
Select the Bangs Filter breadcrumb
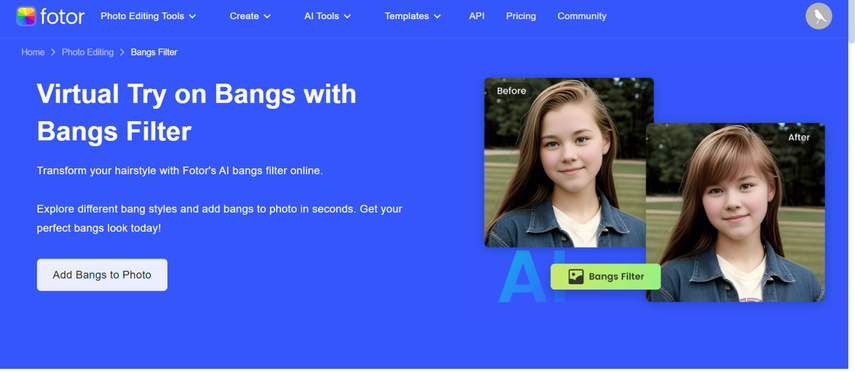[x=154, y=52]
